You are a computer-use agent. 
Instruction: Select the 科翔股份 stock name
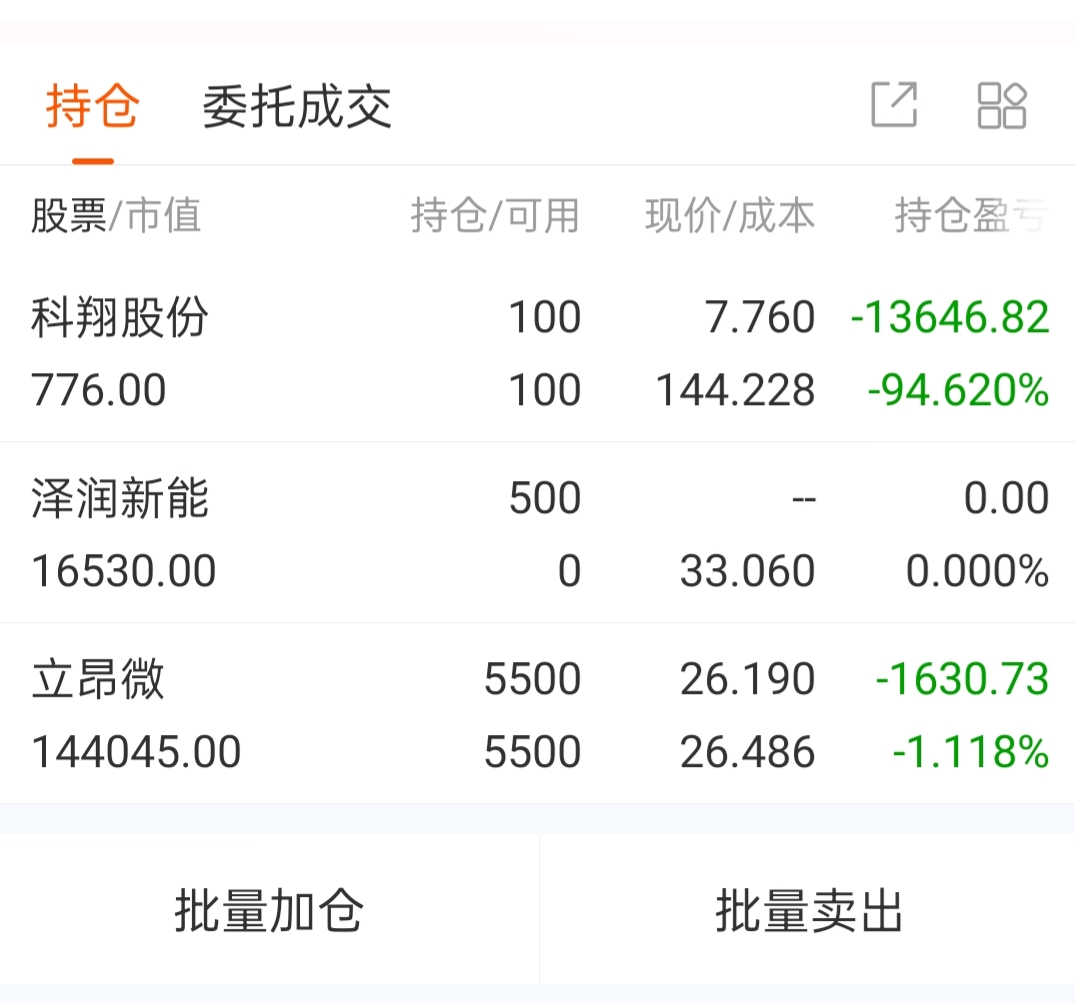pyautogui.click(x=120, y=318)
